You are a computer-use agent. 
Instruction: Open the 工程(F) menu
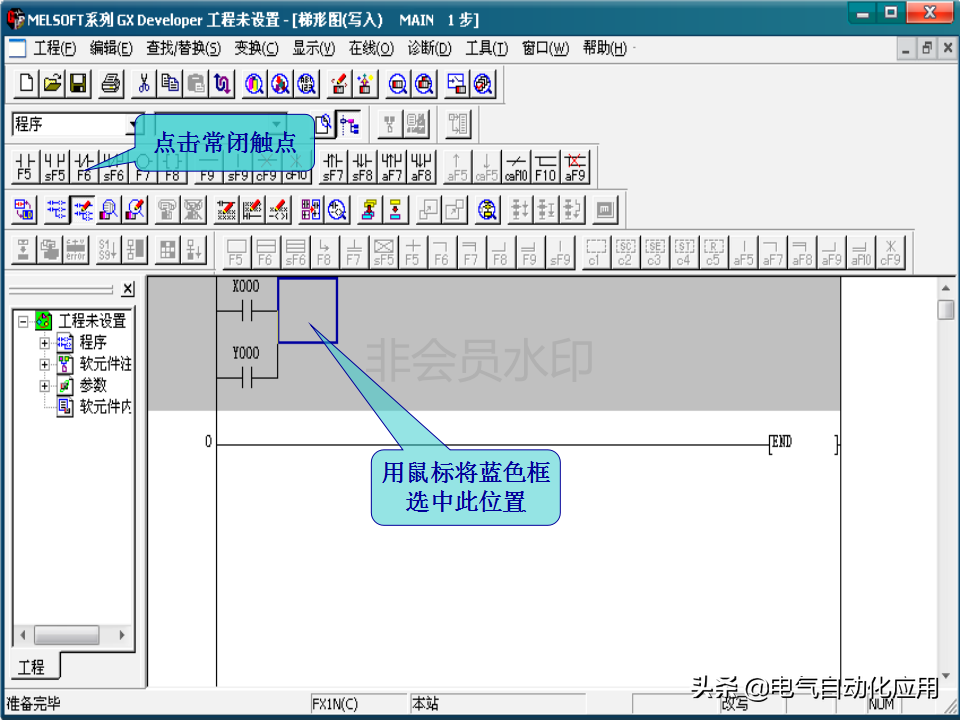pos(54,48)
